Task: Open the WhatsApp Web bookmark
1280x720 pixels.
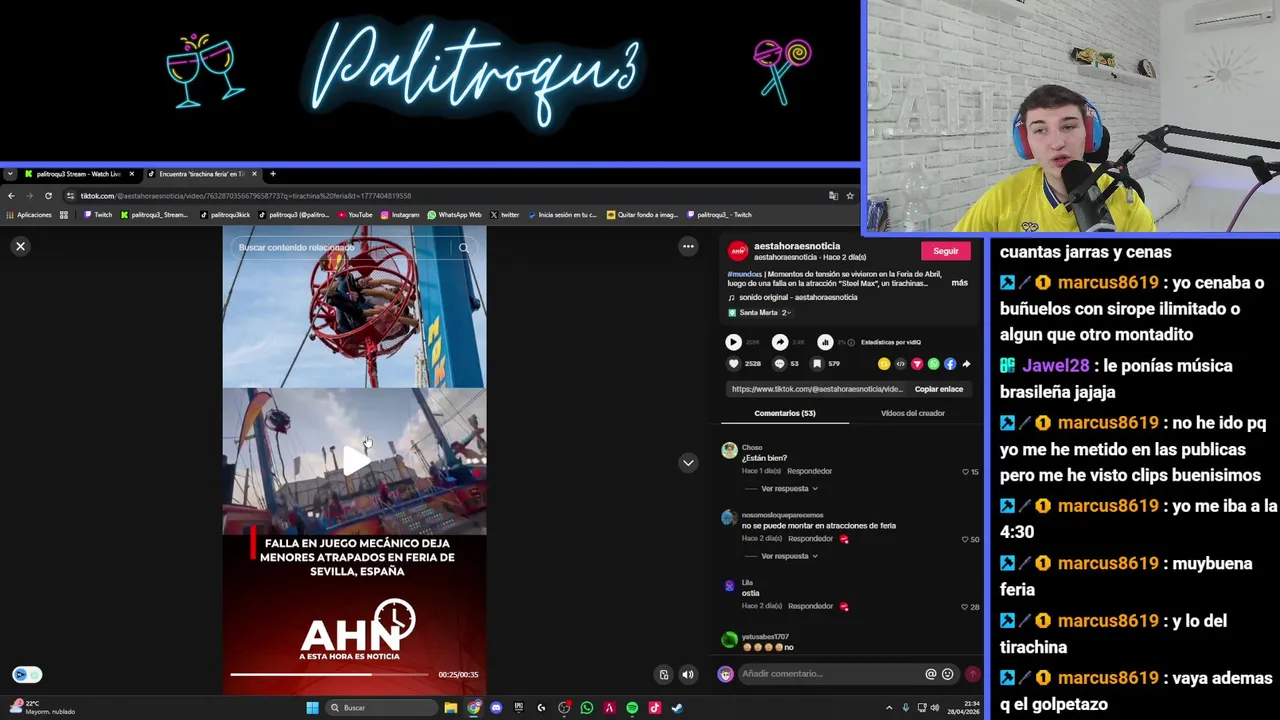Action: tap(454, 215)
